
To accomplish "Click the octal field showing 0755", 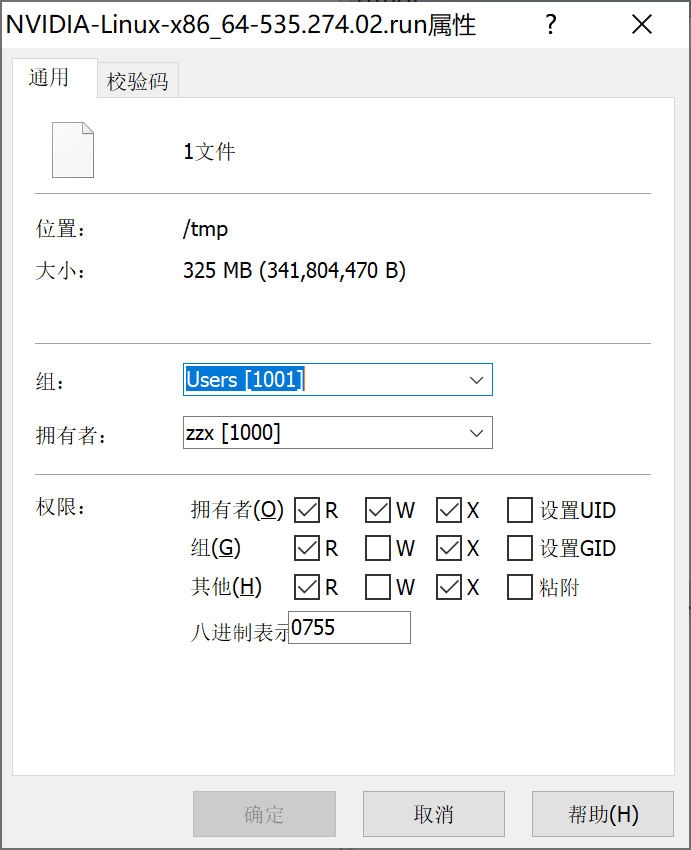I will pyautogui.click(x=349, y=628).
